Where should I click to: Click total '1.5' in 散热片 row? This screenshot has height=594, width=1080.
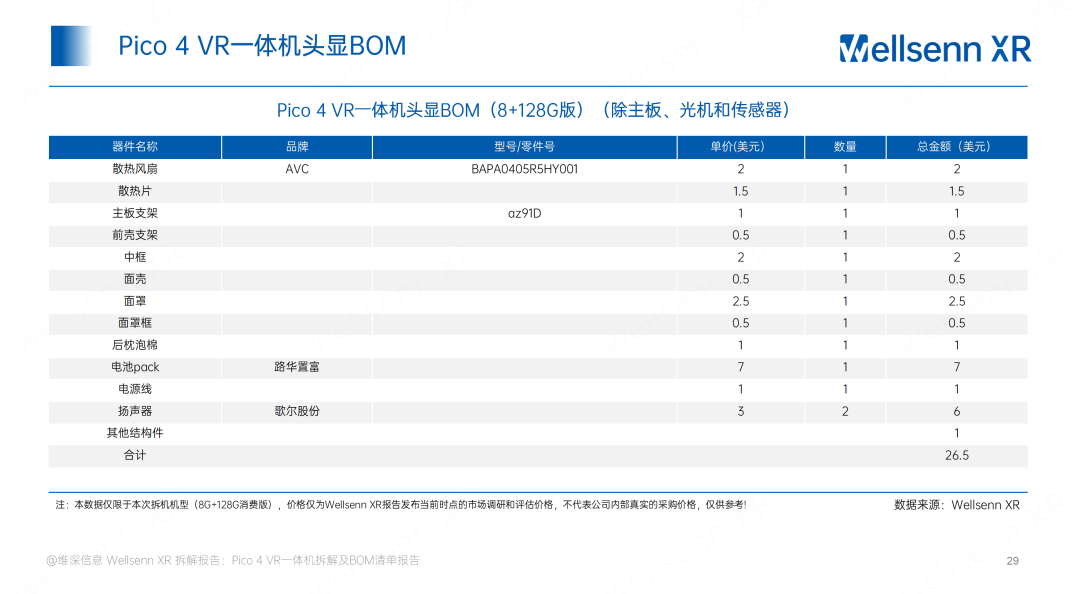[x=957, y=191]
